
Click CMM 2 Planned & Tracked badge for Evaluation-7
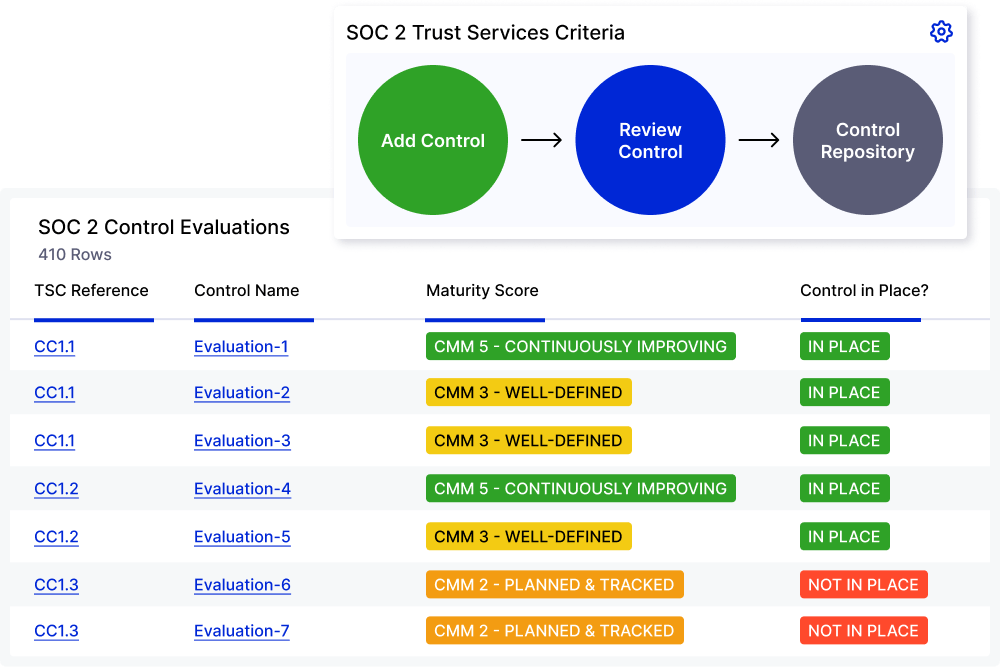(555, 630)
